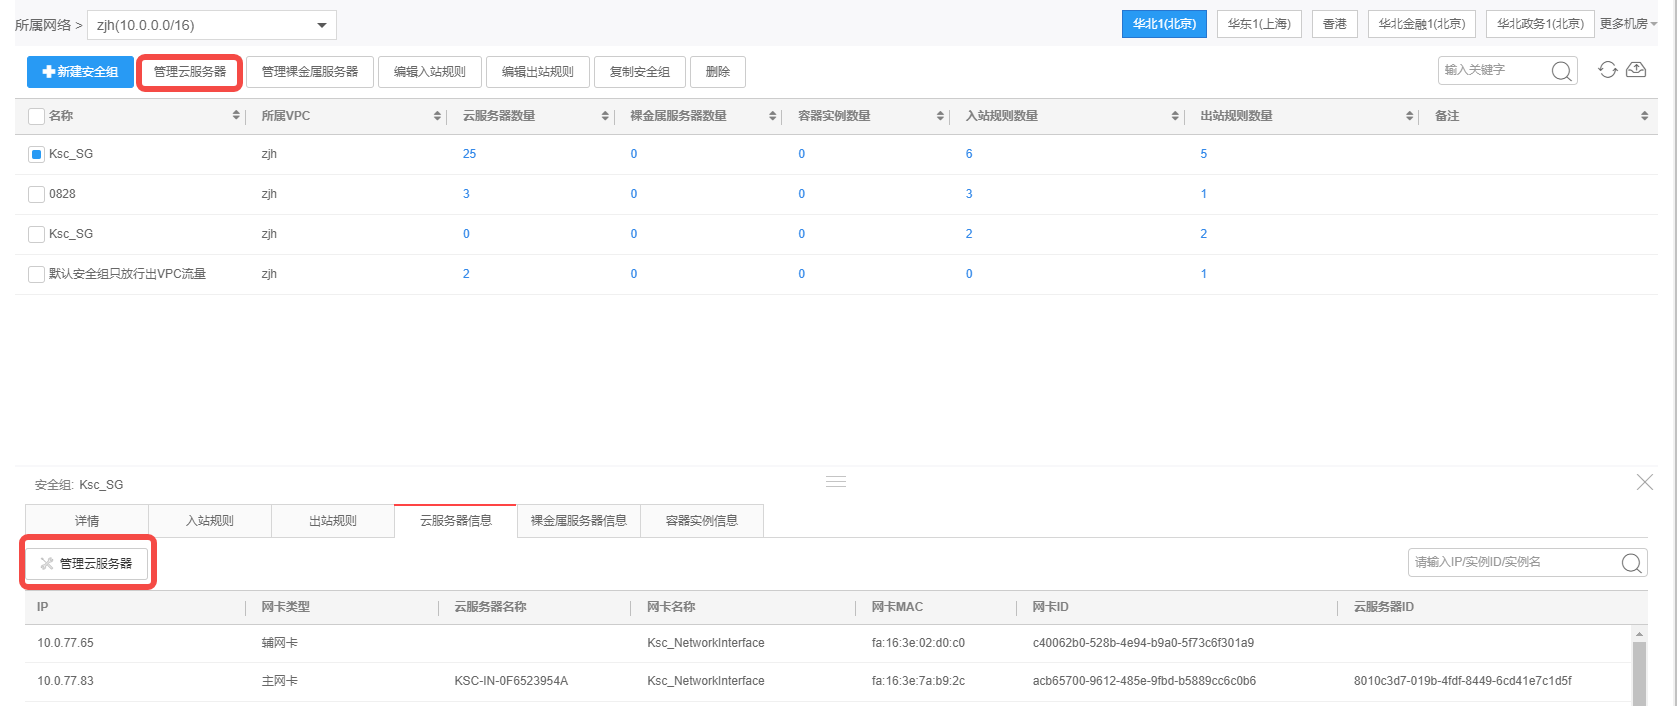The height and width of the screenshot is (706, 1677).
Task: Select the 华北金融1(北京) region
Action: [x=1422, y=24]
